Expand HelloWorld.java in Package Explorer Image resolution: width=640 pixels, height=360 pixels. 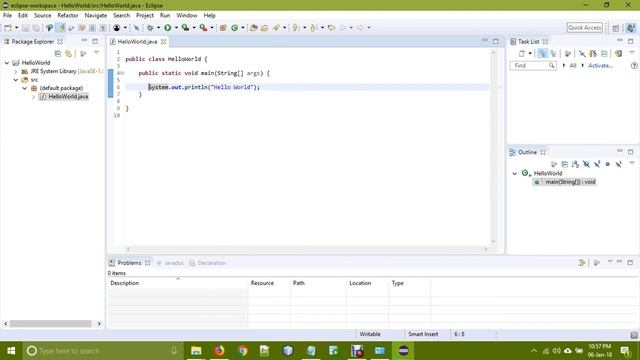33,97
